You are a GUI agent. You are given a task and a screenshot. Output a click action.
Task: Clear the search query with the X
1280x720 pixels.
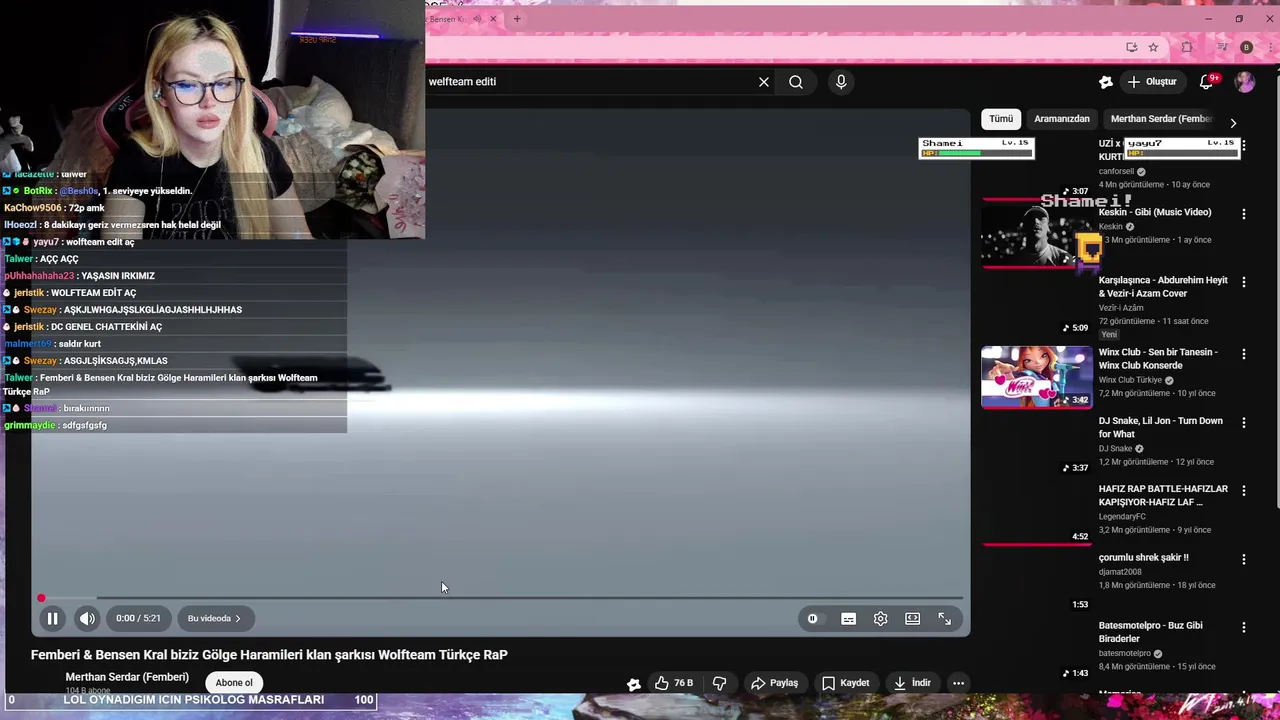pos(764,82)
